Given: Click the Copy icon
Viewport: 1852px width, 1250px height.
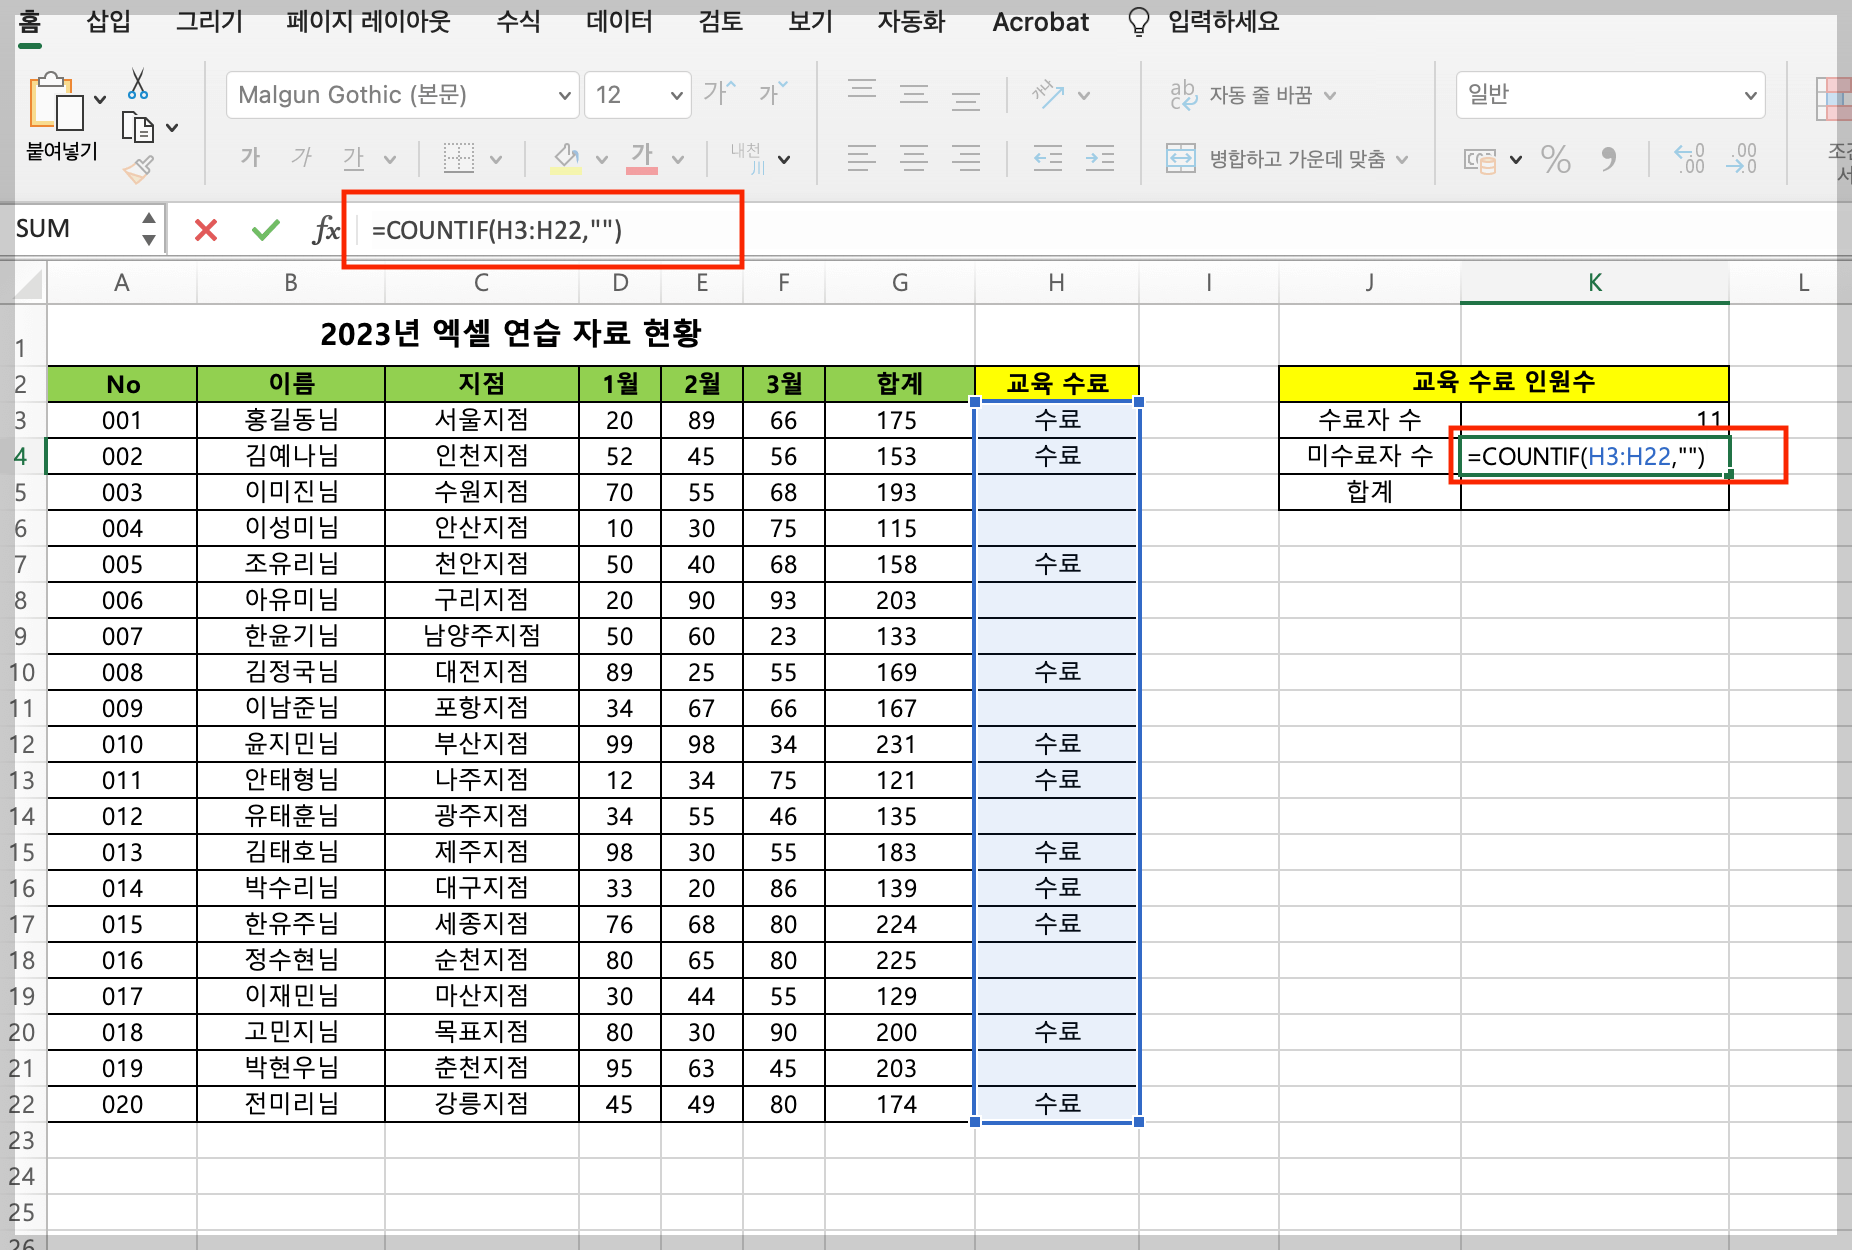Looking at the screenshot, I should click(x=140, y=127).
